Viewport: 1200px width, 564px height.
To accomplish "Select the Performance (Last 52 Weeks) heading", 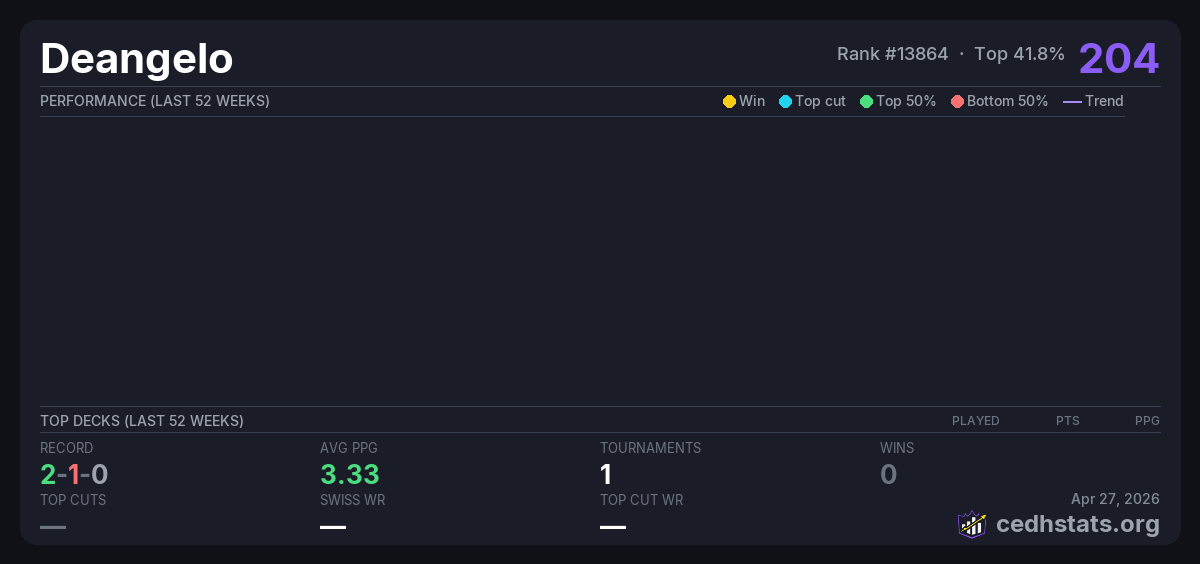I will 155,101.
